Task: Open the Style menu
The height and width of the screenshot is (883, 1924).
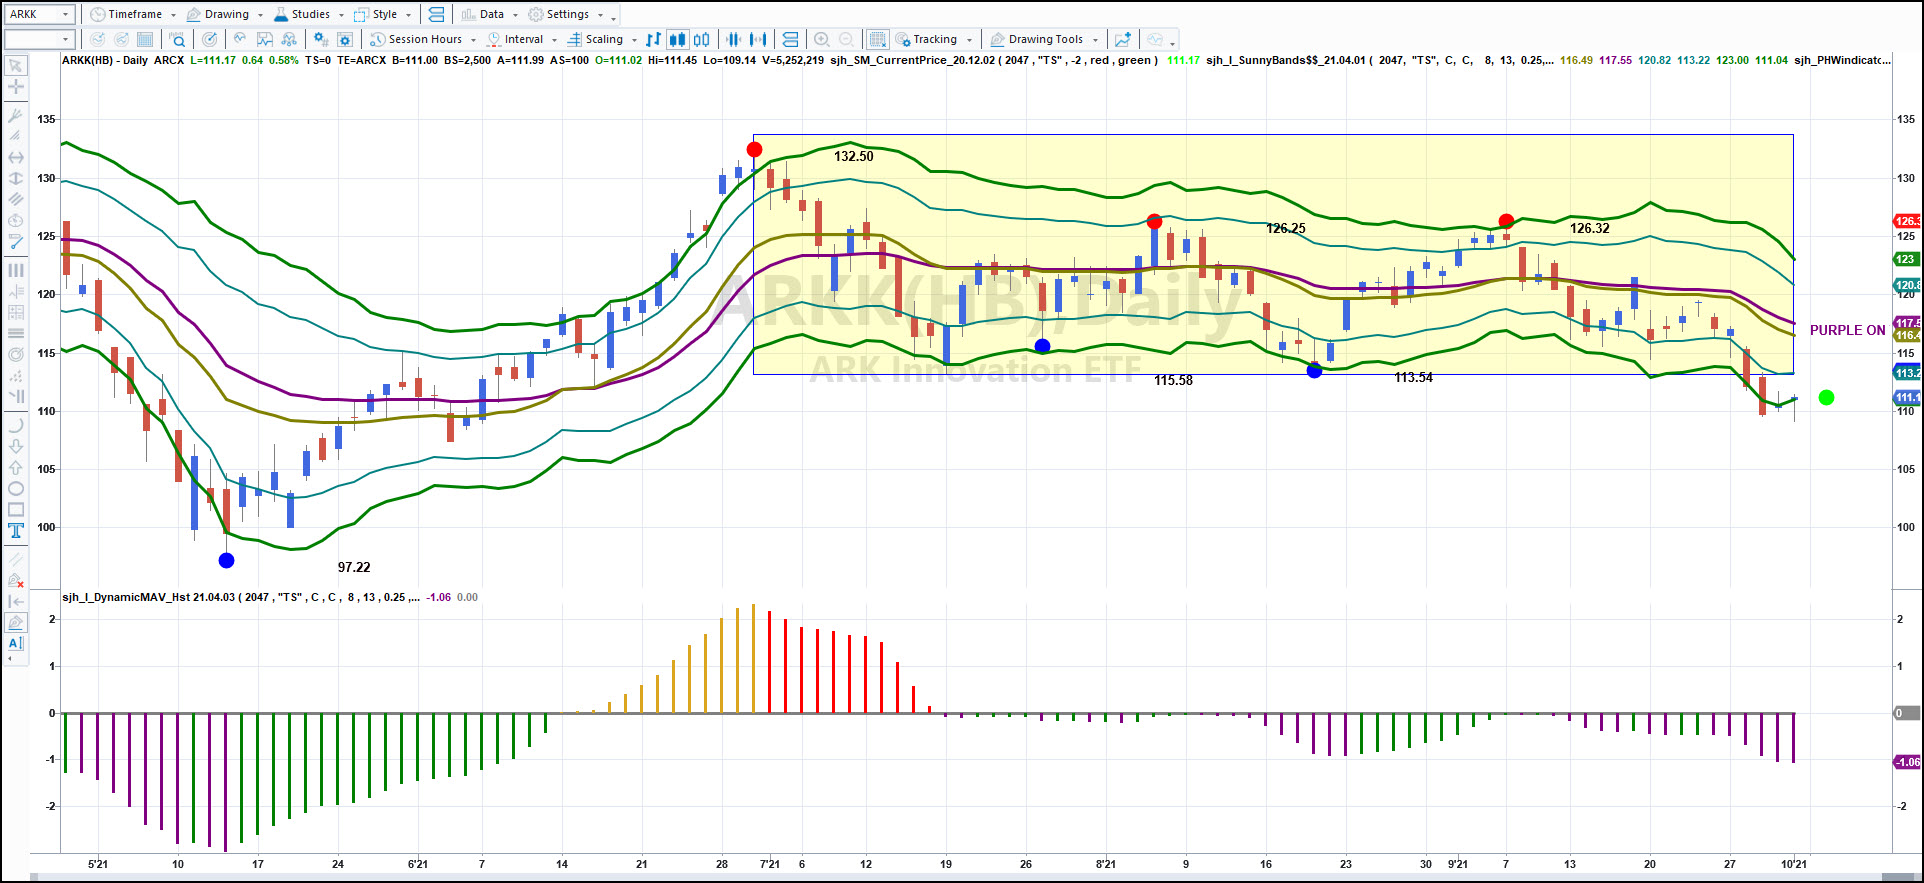Action: pos(376,14)
